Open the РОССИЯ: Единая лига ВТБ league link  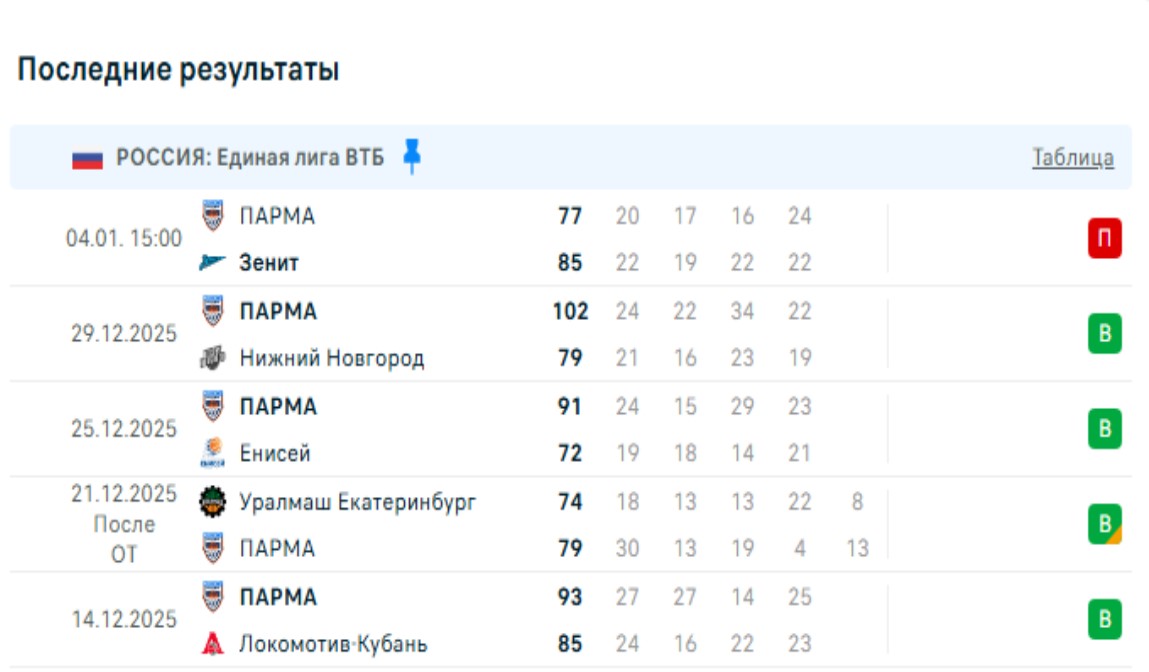(x=250, y=158)
